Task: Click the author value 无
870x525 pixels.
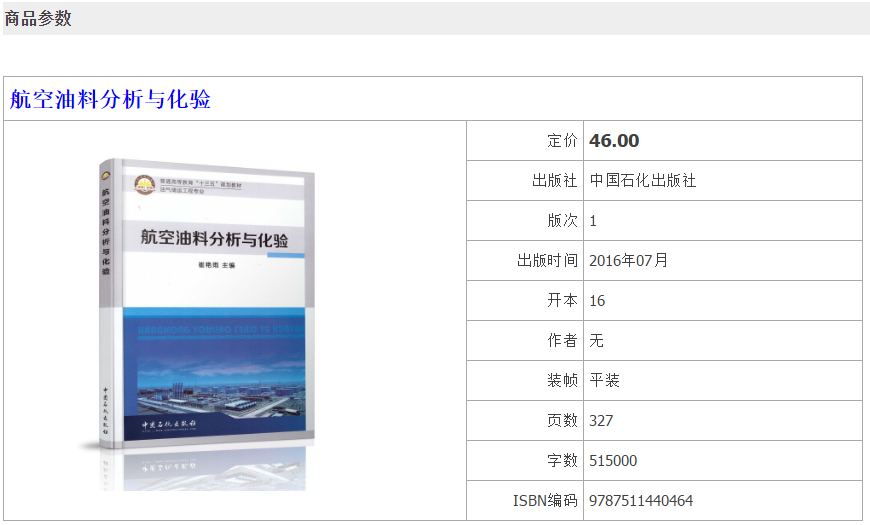Action: tap(596, 341)
